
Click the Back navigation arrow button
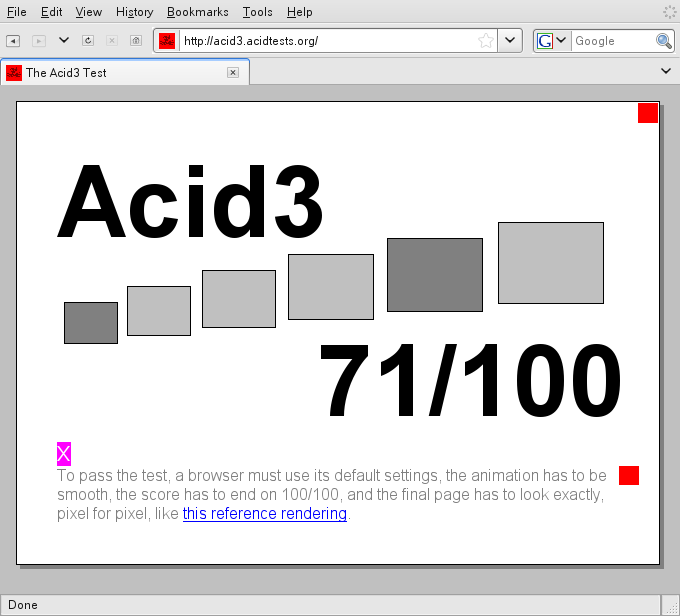click(13, 41)
